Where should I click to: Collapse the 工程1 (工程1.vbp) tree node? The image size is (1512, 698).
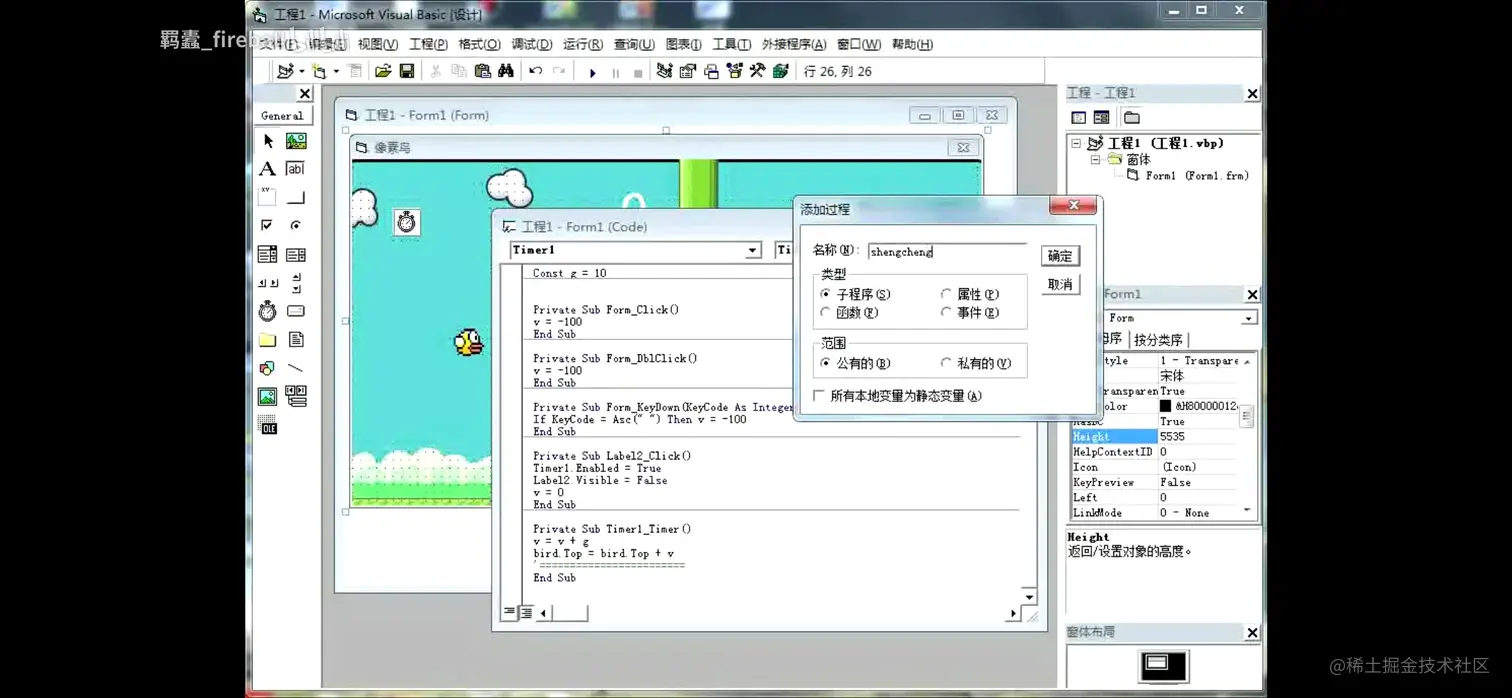[1077, 144]
